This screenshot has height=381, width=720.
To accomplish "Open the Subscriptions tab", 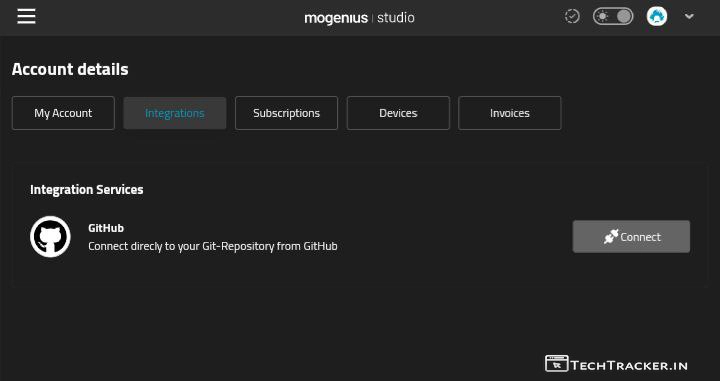I will tap(287, 113).
